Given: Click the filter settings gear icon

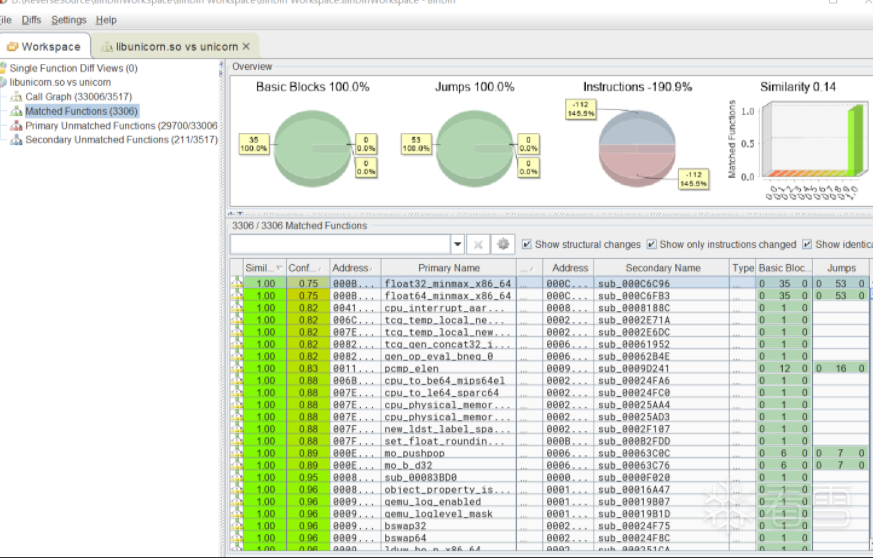Looking at the screenshot, I should point(503,244).
